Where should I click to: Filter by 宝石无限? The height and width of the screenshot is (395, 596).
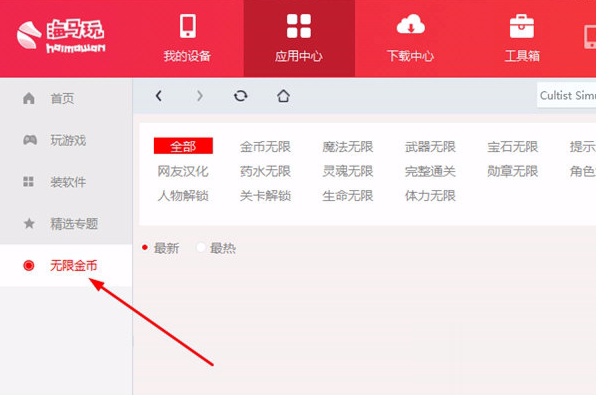coord(513,147)
